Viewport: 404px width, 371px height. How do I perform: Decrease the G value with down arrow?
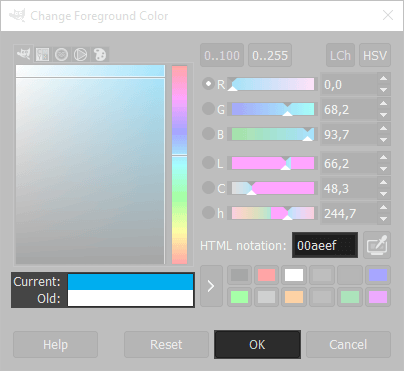click(384, 115)
